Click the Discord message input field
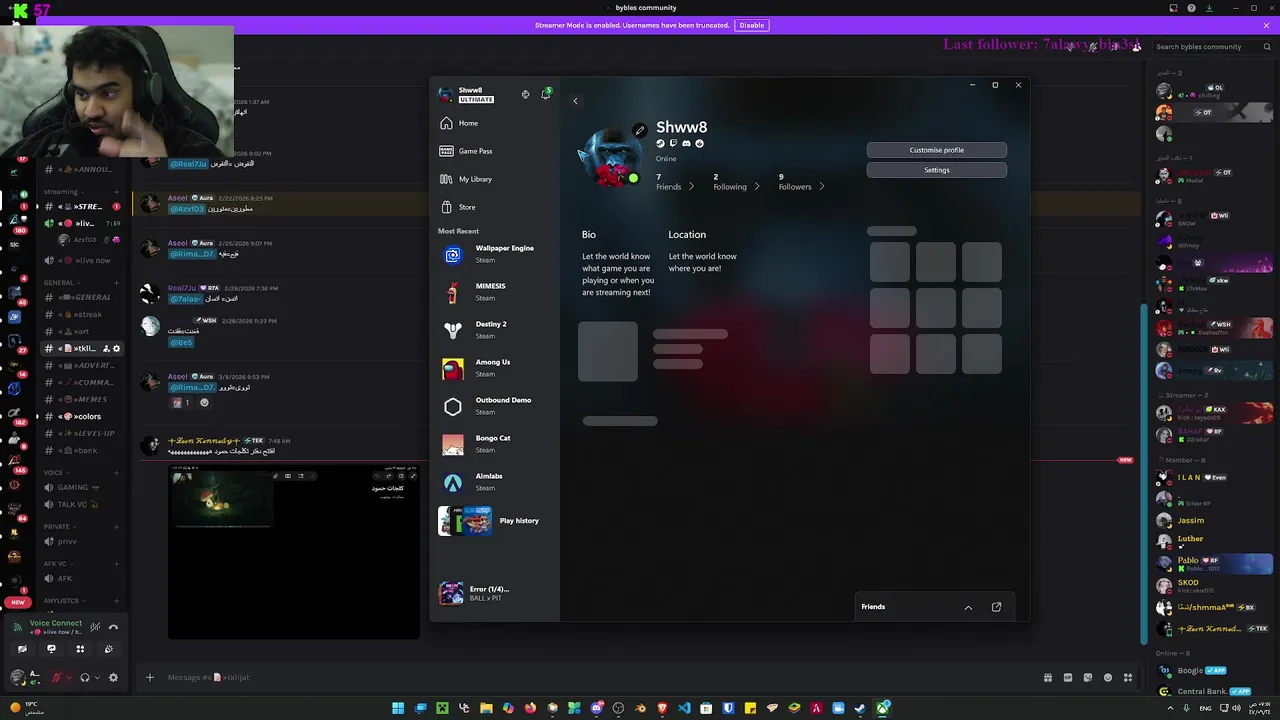Image resolution: width=1280 pixels, height=720 pixels. (600, 677)
